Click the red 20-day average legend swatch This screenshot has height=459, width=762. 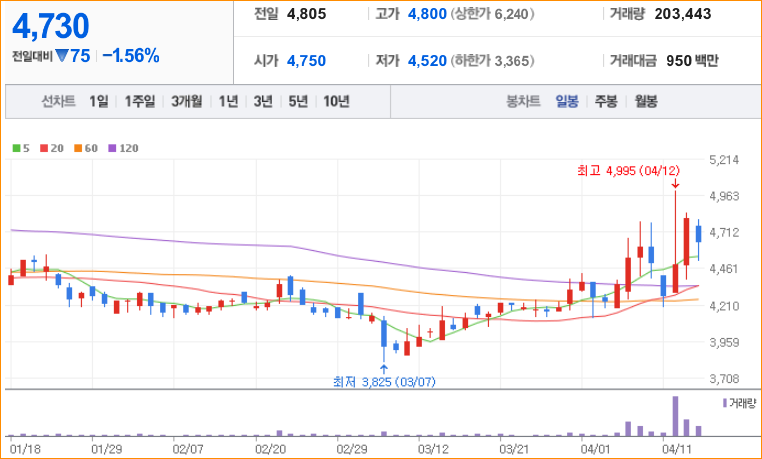coord(44,148)
